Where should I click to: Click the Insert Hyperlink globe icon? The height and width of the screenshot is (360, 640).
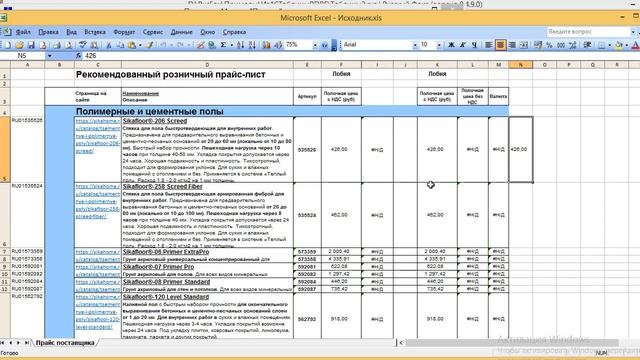[212, 45]
